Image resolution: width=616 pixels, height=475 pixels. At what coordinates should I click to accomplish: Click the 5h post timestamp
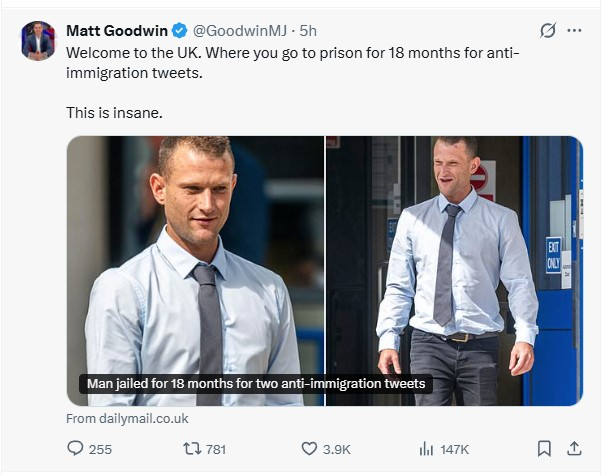click(x=308, y=30)
